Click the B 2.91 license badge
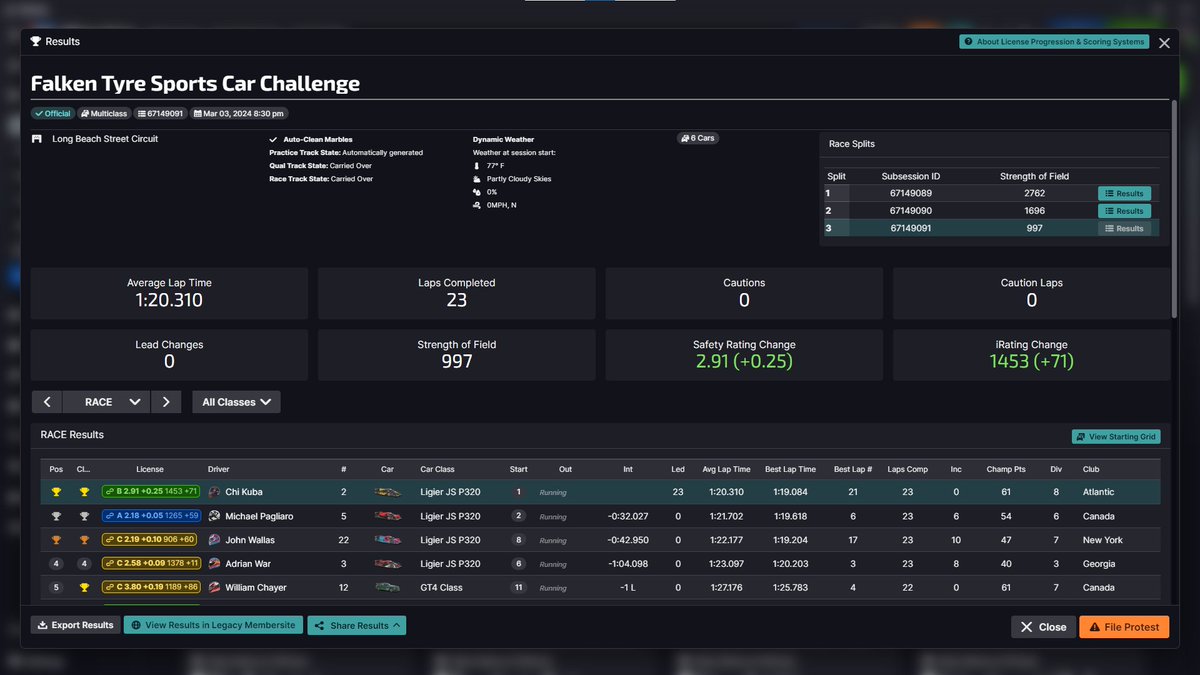The height and width of the screenshot is (675, 1200). click(x=150, y=492)
